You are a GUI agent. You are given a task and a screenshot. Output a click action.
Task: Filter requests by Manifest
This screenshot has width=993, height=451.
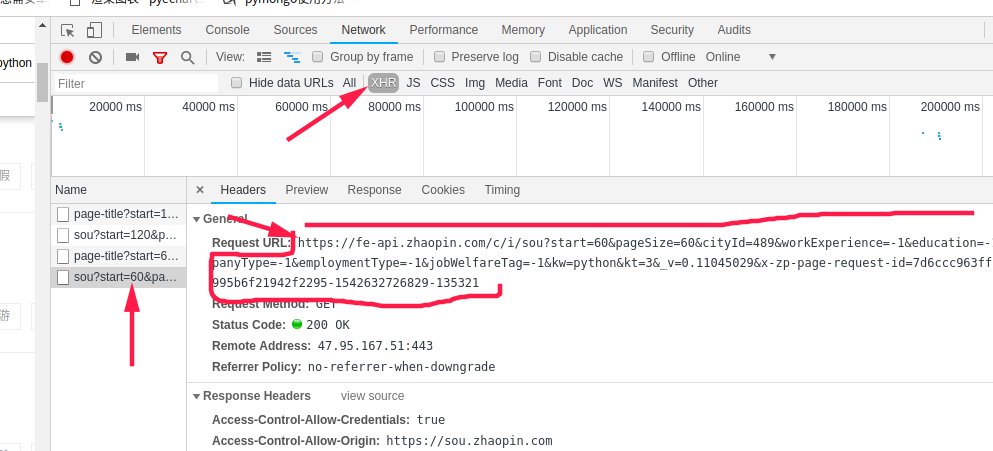pos(655,83)
